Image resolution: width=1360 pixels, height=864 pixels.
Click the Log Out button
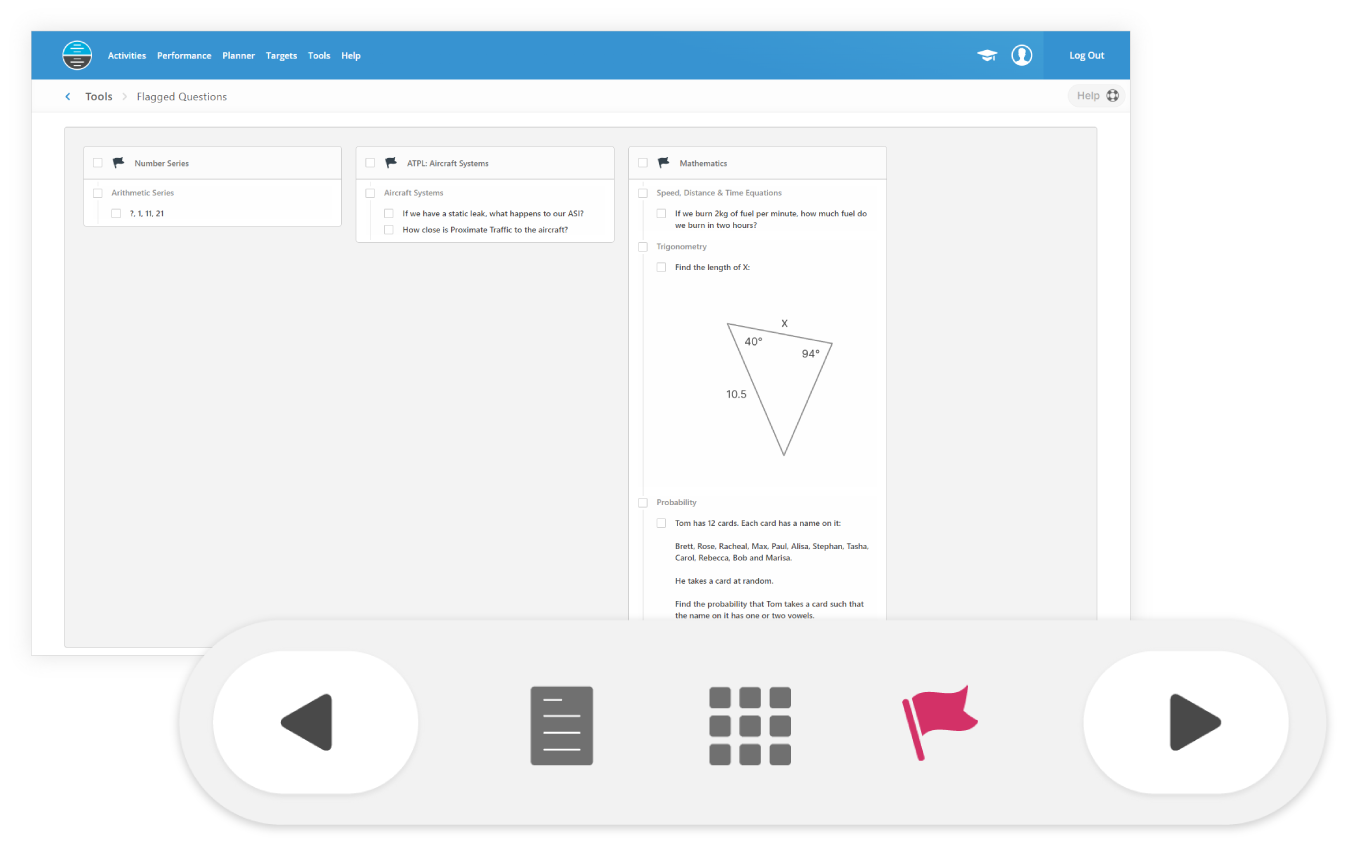1086,56
